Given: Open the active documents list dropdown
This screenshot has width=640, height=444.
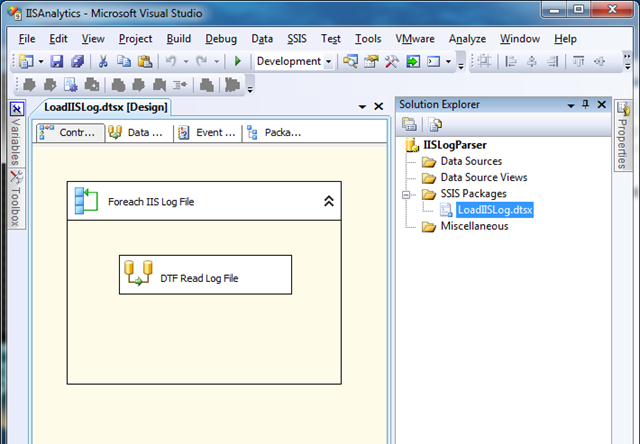Looking at the screenshot, I should [x=362, y=107].
